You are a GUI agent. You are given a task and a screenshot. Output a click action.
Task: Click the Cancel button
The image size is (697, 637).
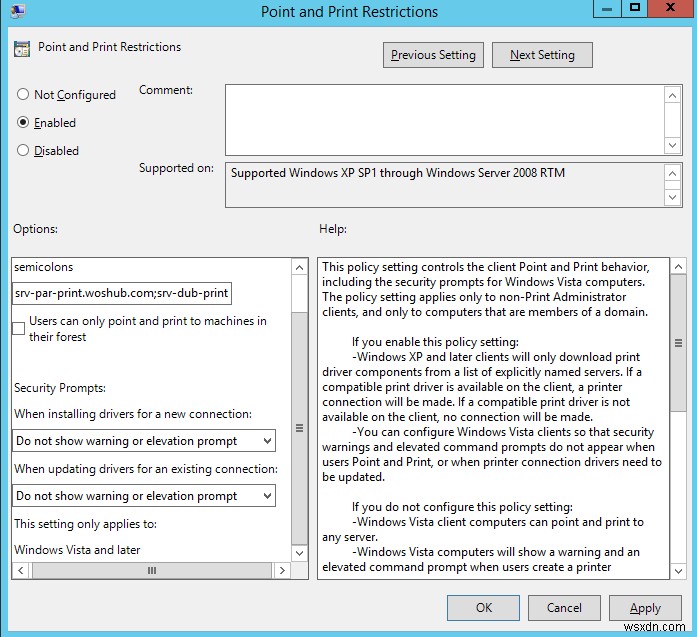pyautogui.click(x=564, y=608)
